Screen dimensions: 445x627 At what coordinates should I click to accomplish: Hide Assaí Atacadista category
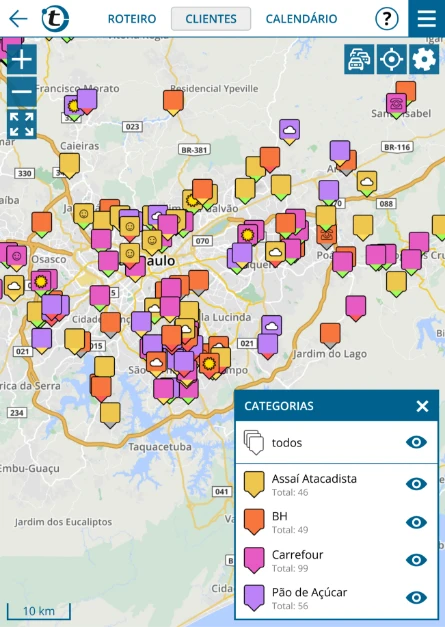pos(416,484)
